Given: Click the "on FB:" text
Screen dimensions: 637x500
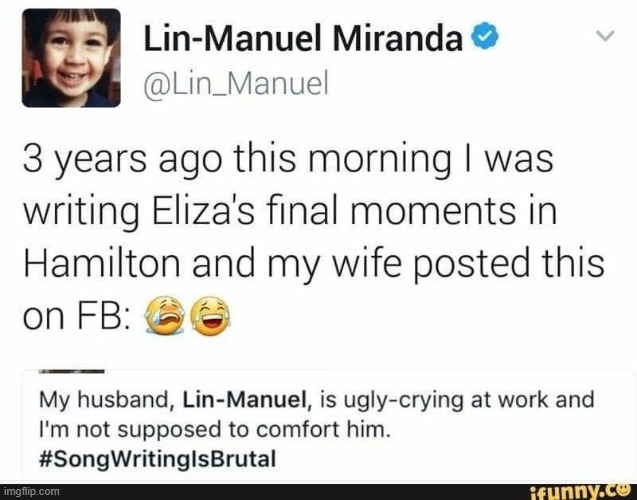Looking at the screenshot, I should (x=76, y=316).
